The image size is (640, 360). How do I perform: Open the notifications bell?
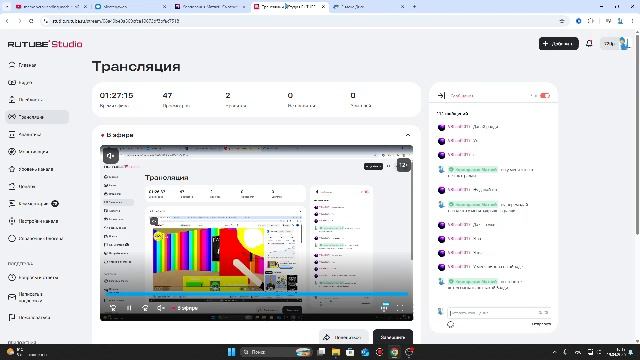pyautogui.click(x=589, y=43)
